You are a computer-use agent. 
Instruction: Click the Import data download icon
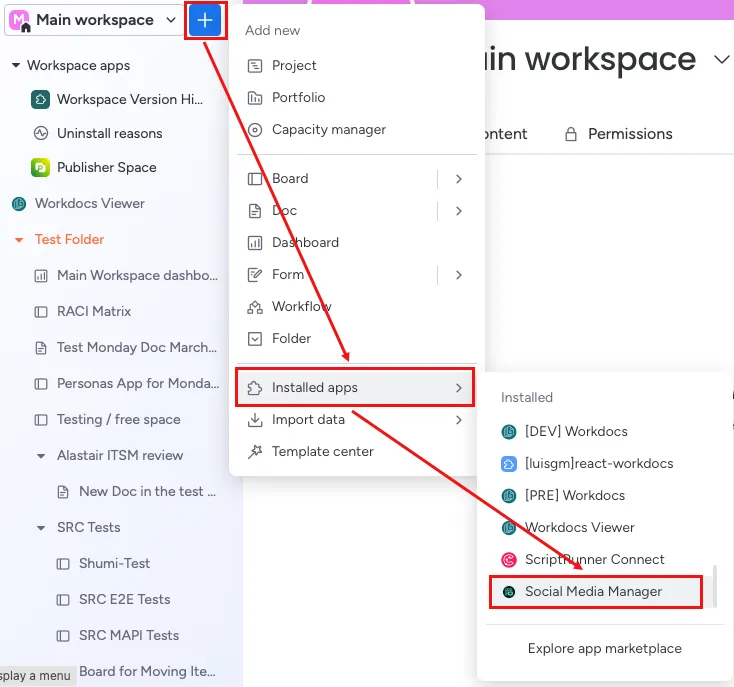pyautogui.click(x=255, y=420)
